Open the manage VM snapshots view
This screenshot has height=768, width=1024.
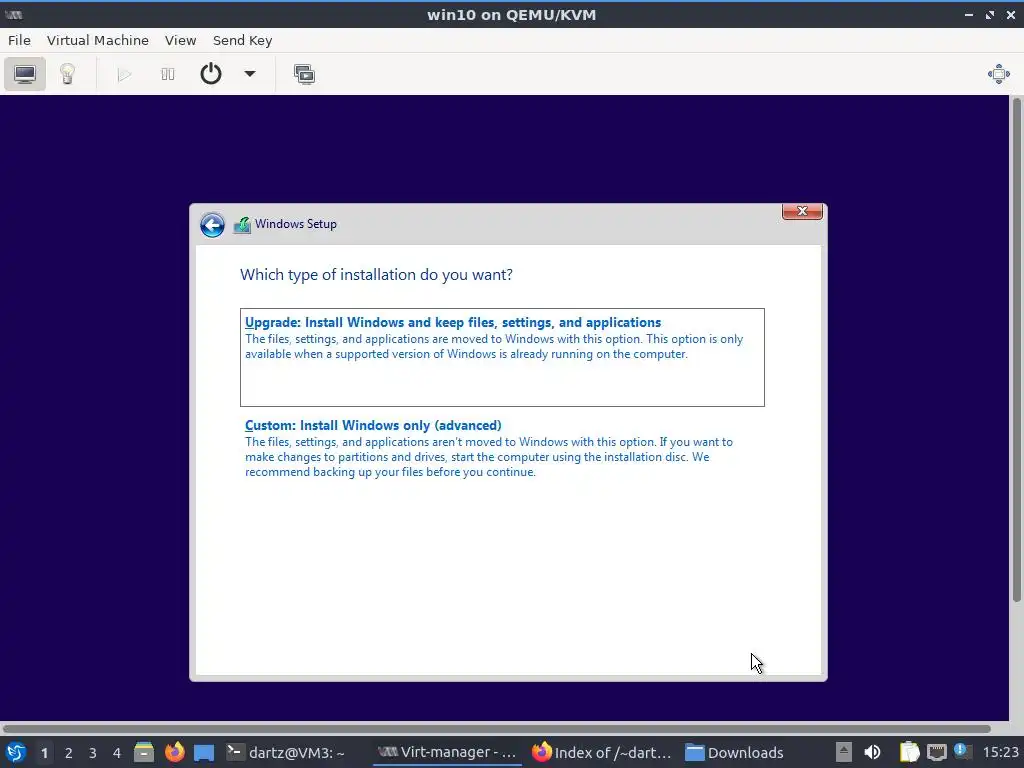[x=304, y=74]
